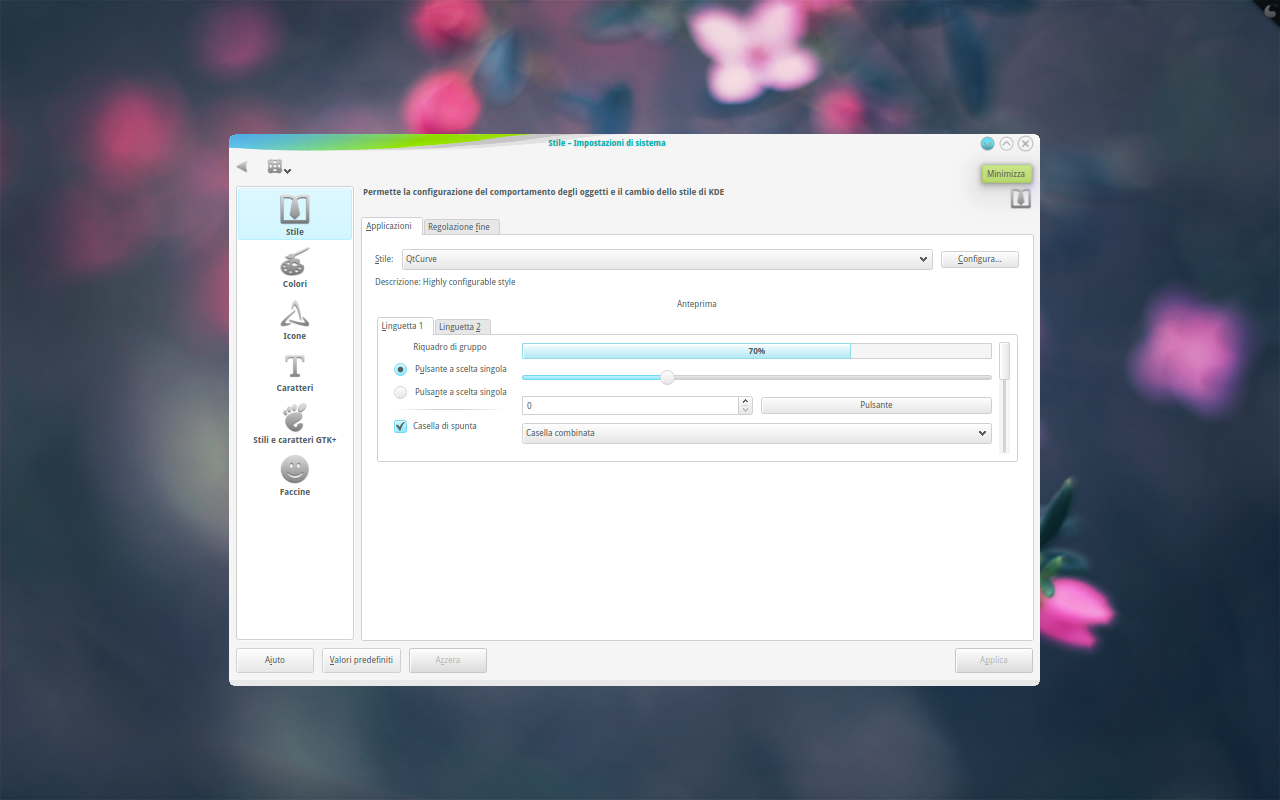
Task: Open the Casella combinata combo box
Action: [756, 433]
